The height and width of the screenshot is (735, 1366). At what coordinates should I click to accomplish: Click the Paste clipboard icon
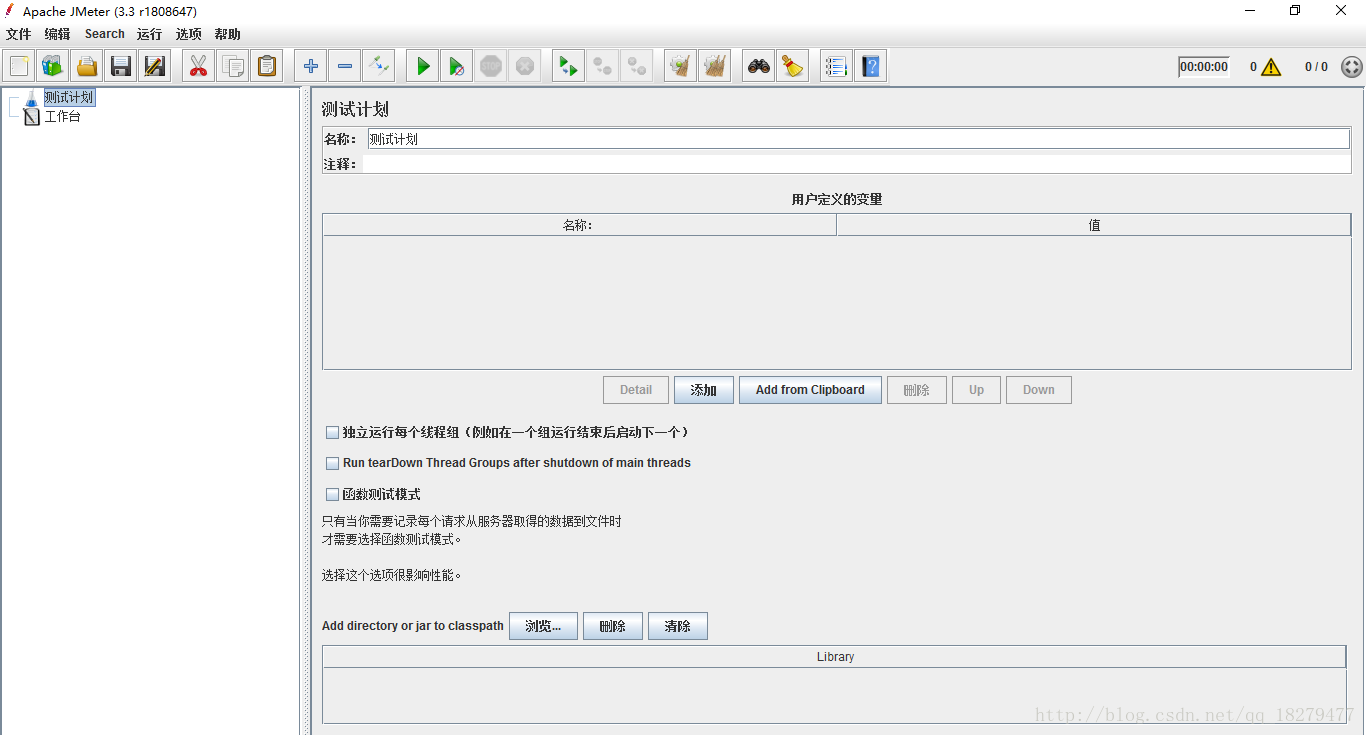click(x=266, y=66)
